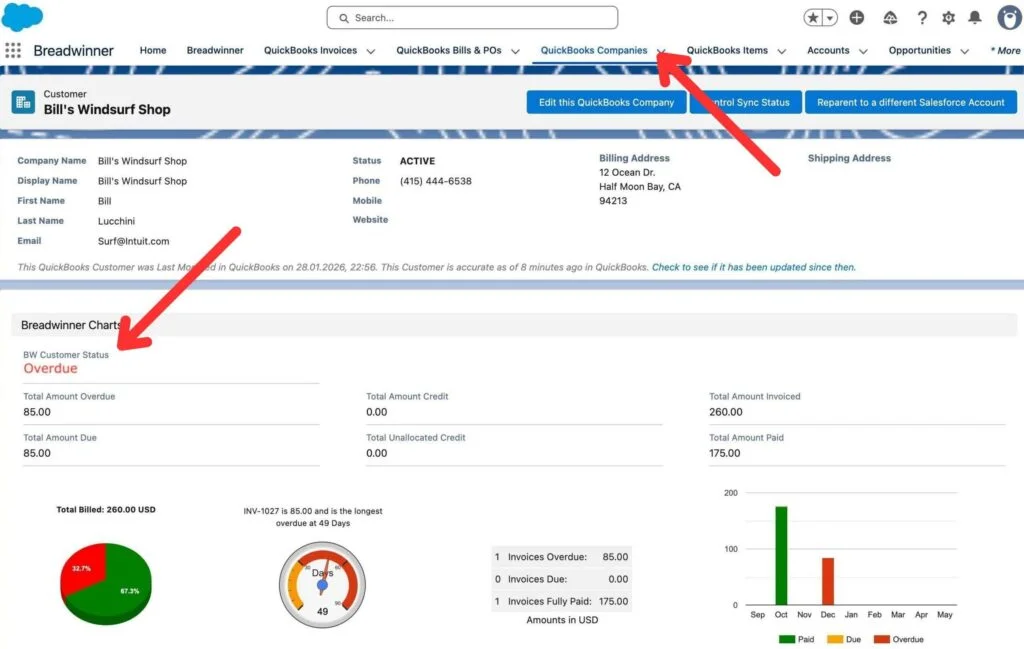Screen dimensions: 1024x649
Task: Click the Invoices Due row in summary
Action: click(x=562, y=579)
